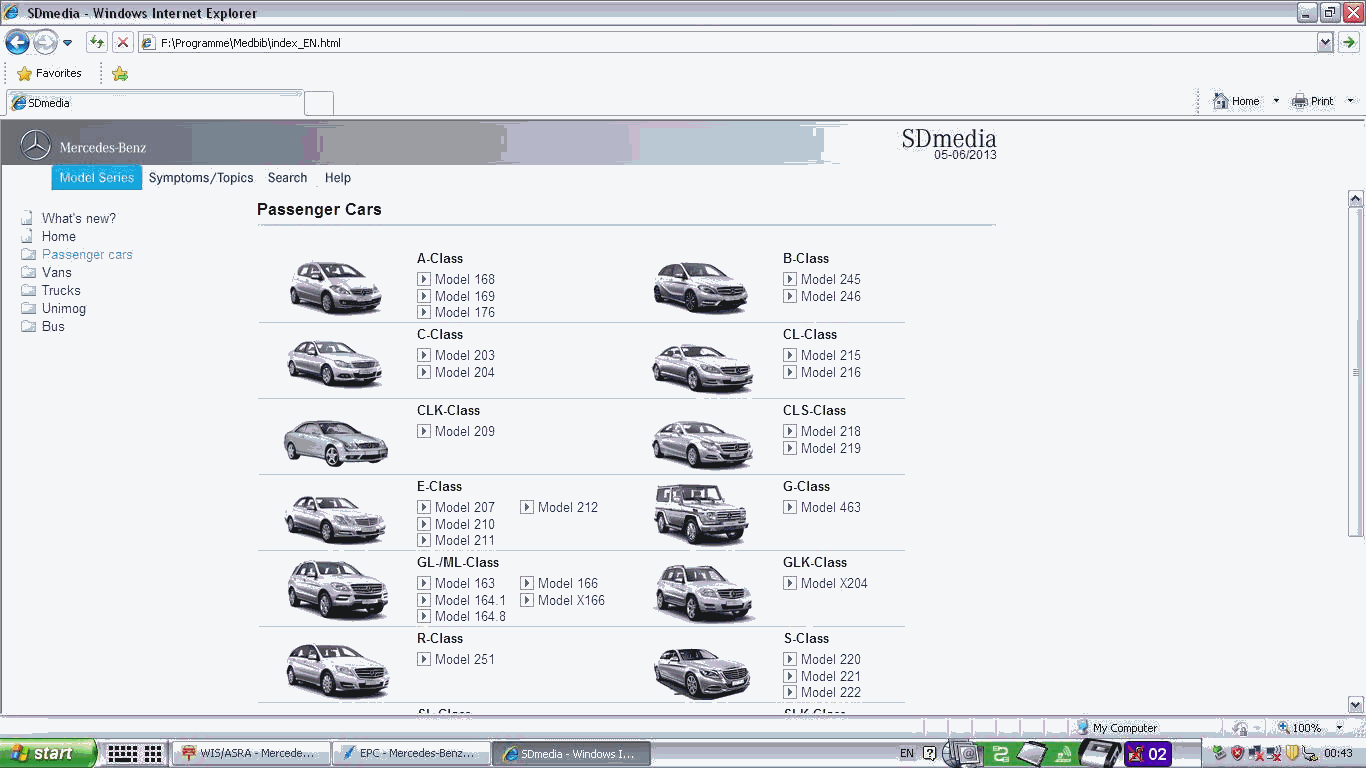
Task: Click the folder icon beside Unimog
Action: point(28,308)
